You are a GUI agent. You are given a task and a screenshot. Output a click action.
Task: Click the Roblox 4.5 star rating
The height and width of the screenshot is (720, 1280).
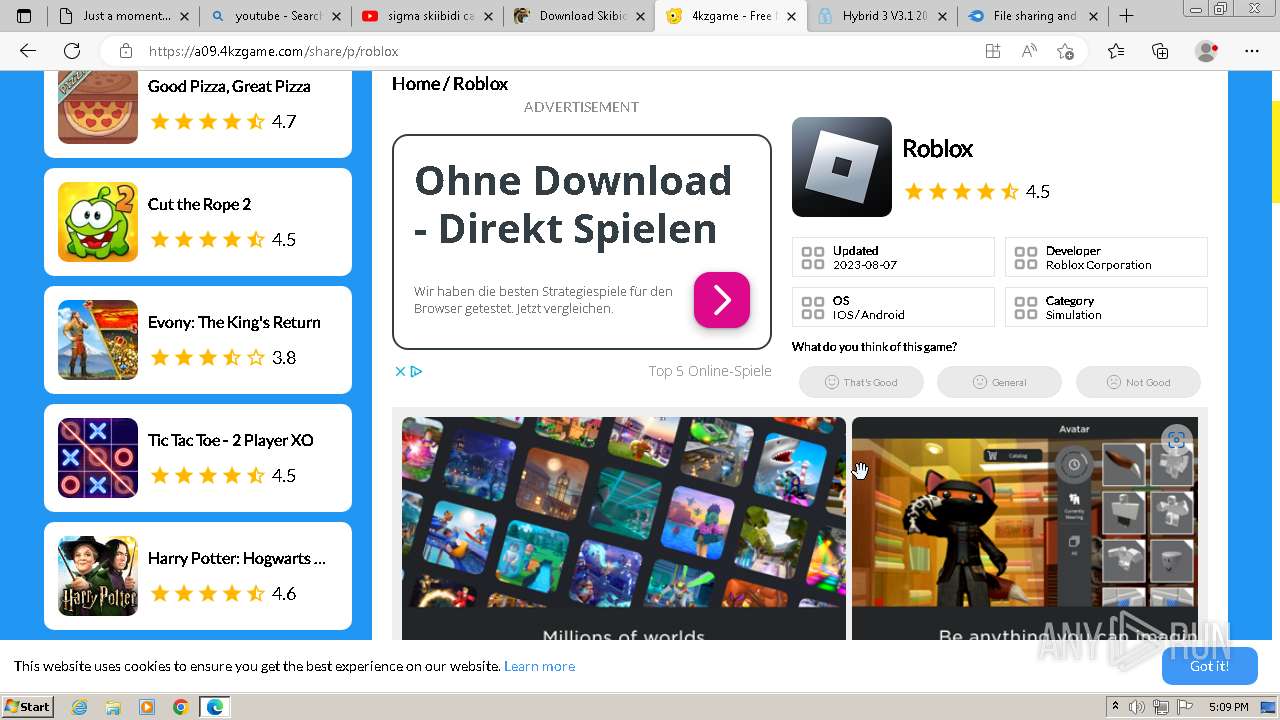tap(976, 191)
